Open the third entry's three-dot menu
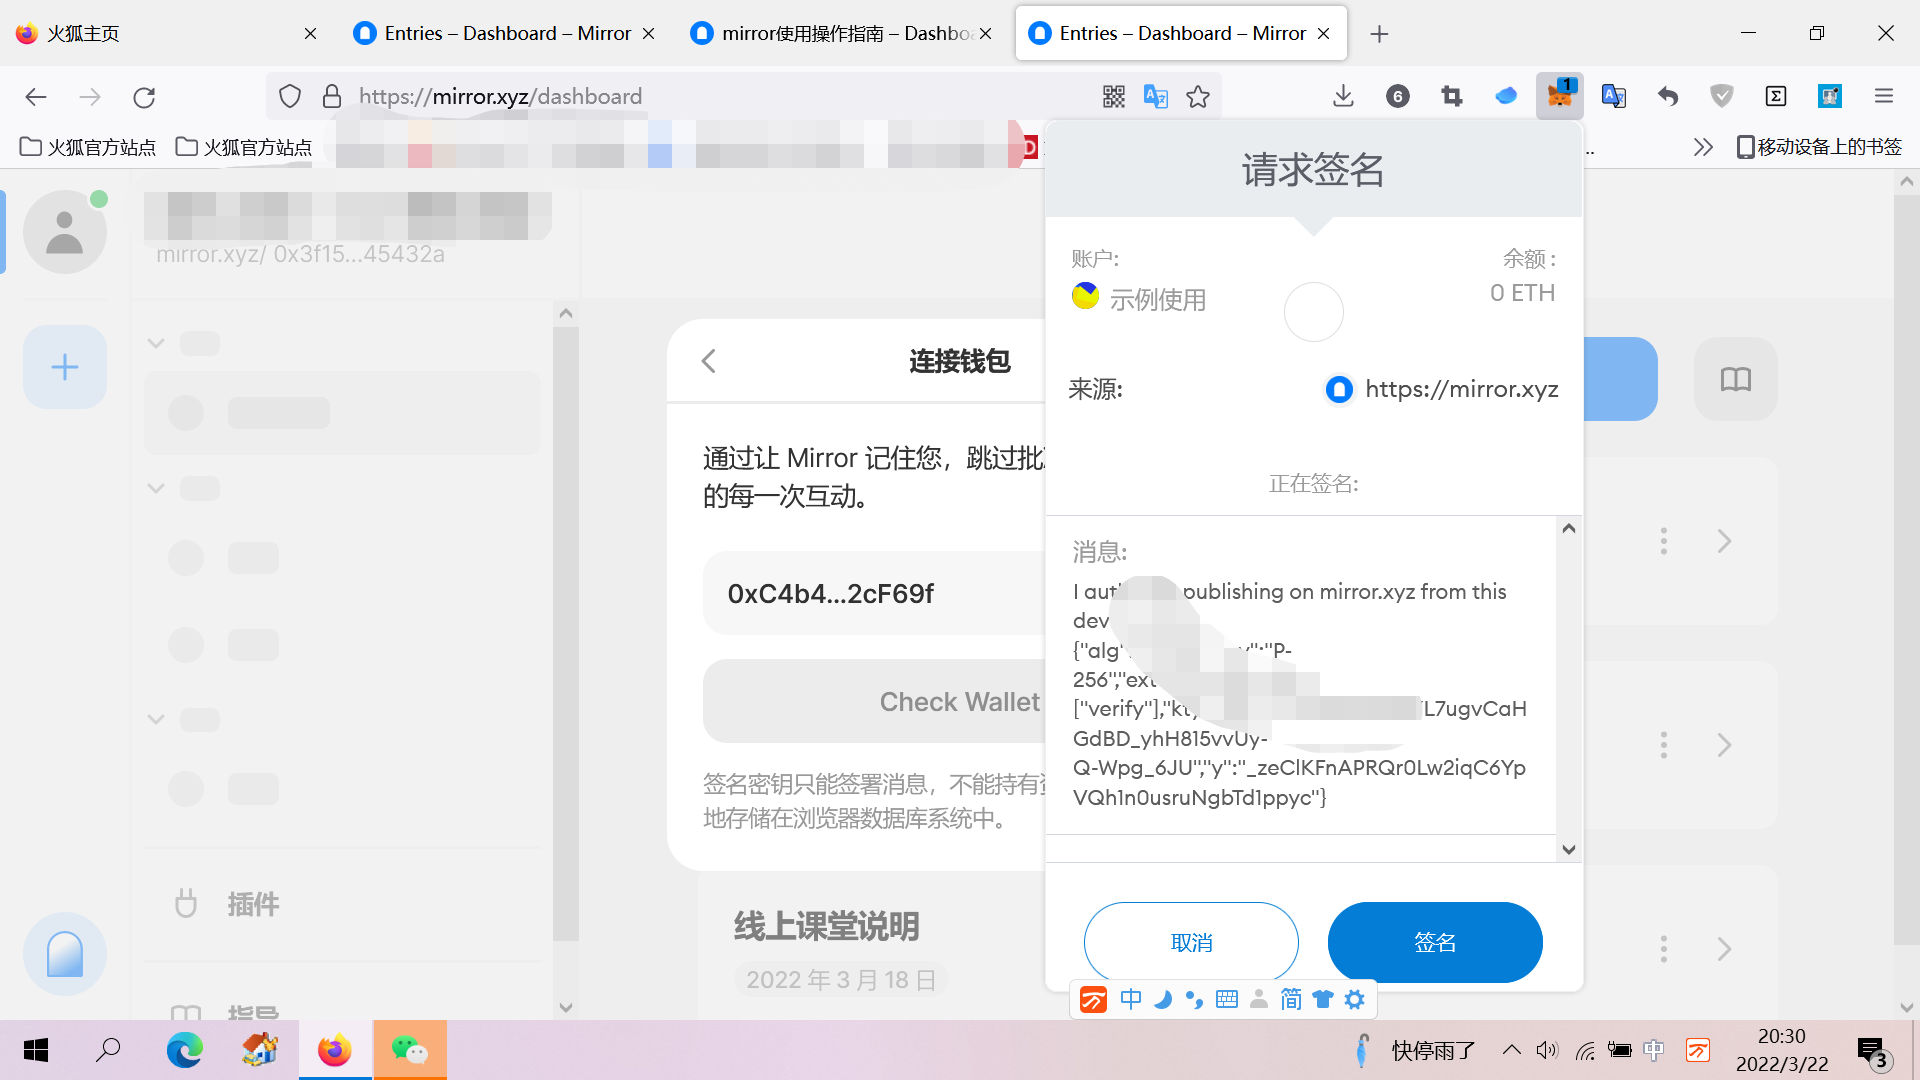 click(x=1664, y=949)
